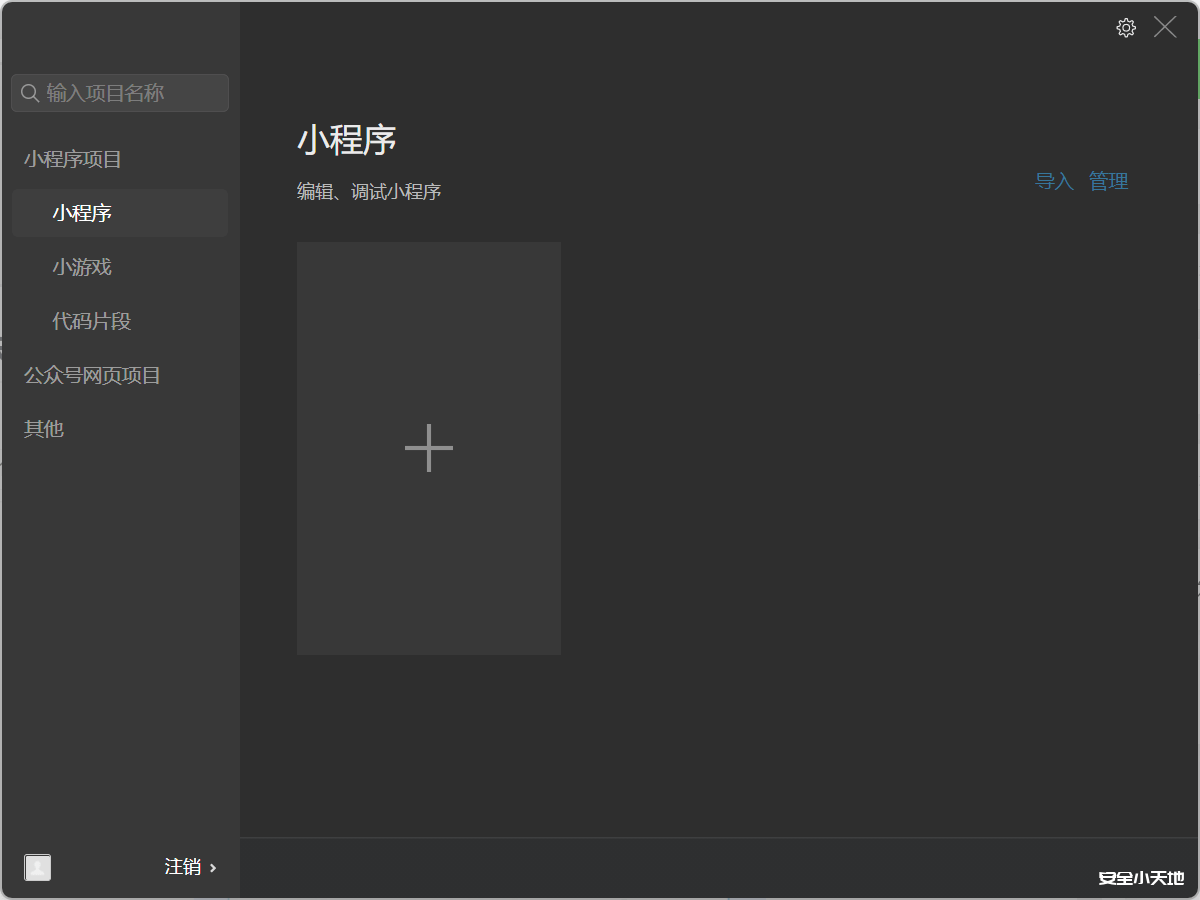The height and width of the screenshot is (900, 1200).
Task: Click the search magnifier icon
Action: point(29,92)
